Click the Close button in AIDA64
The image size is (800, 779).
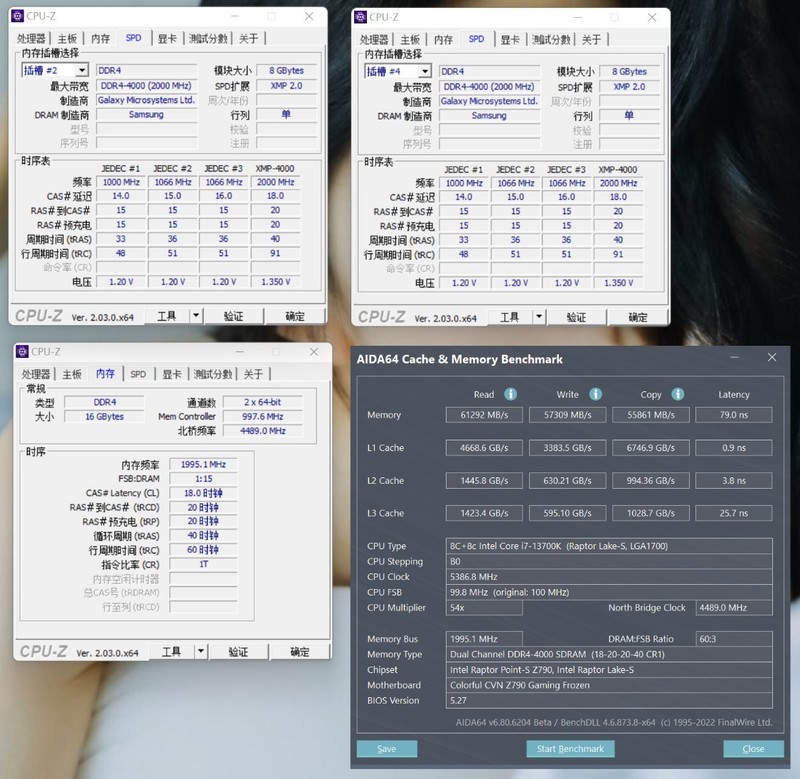coord(752,748)
